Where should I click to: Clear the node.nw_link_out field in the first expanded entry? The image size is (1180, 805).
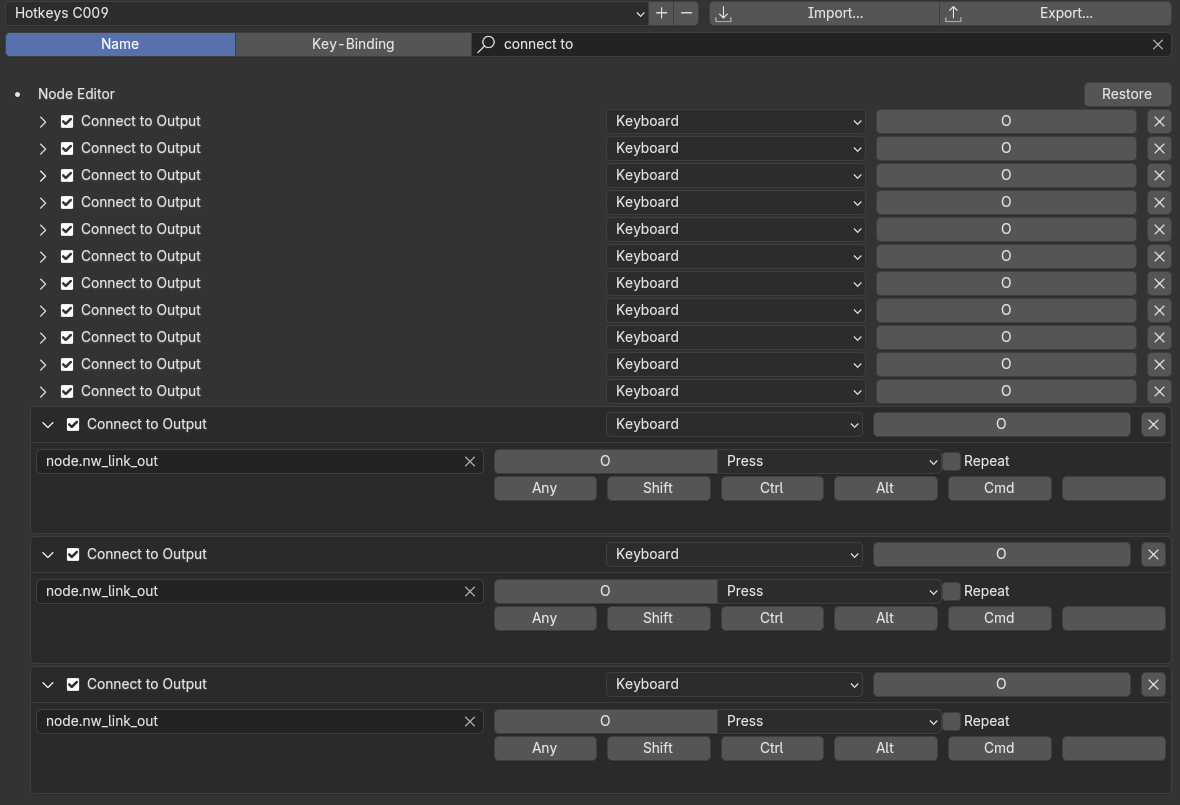(x=470, y=461)
